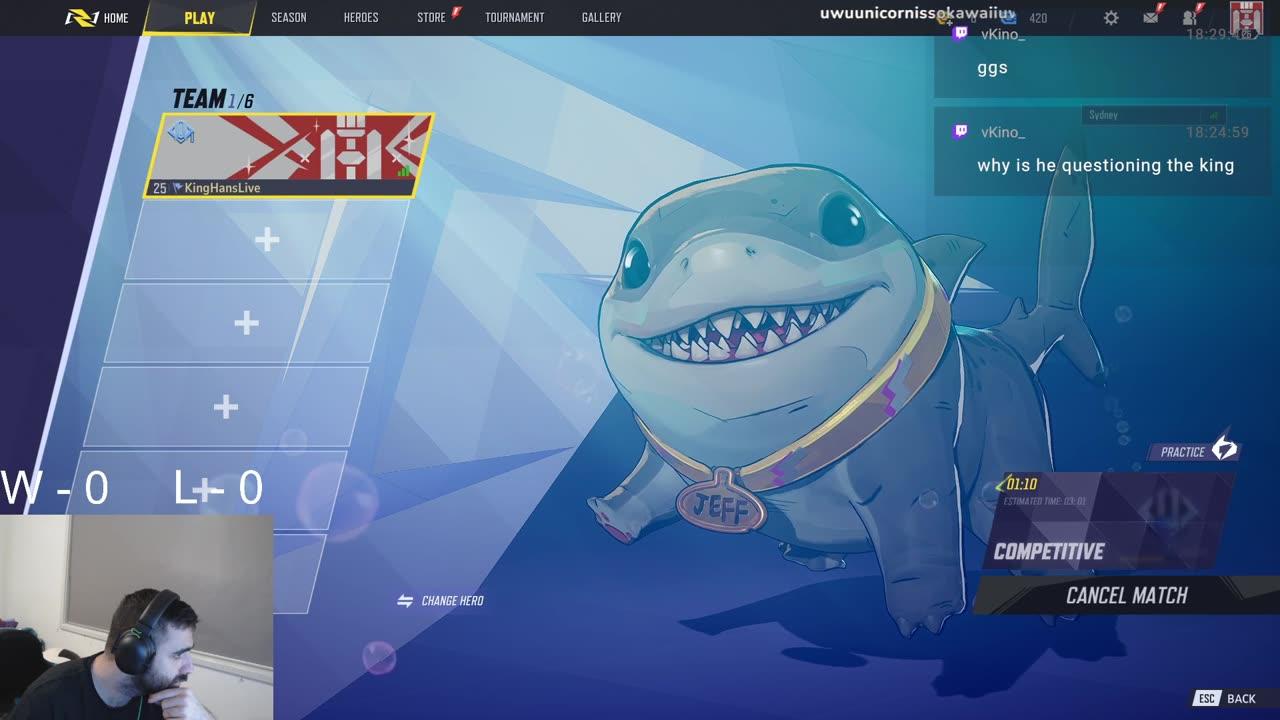Open the HEROES tab
The width and height of the screenshot is (1280, 720).
[x=361, y=17]
